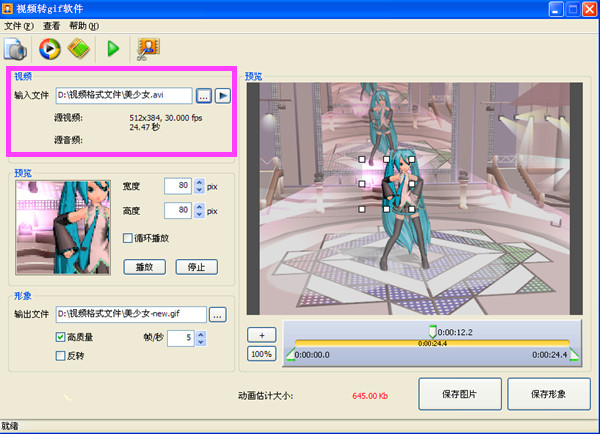Click the large video preview frame
Viewport: 600px width, 434px height.
coord(415,199)
